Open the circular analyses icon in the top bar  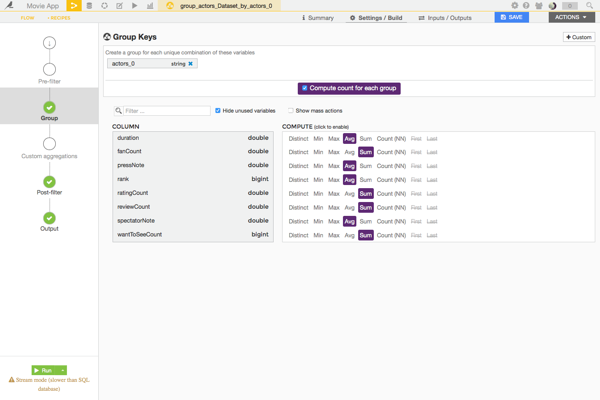(104, 6)
